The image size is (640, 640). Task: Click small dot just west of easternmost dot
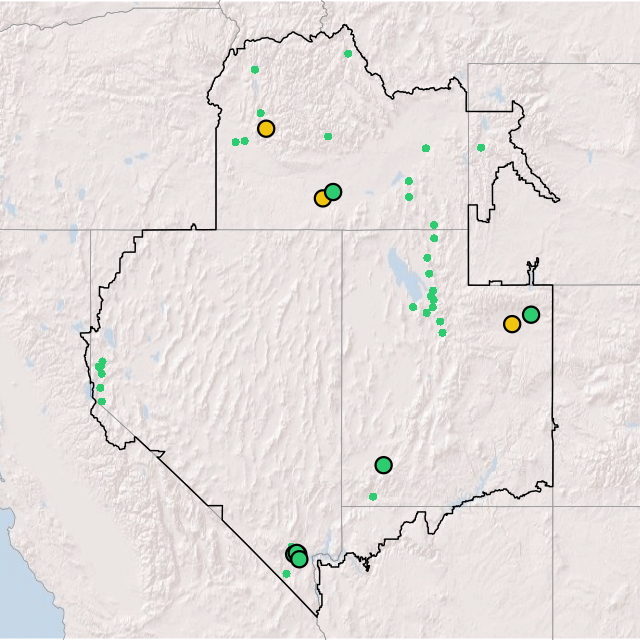point(426,148)
